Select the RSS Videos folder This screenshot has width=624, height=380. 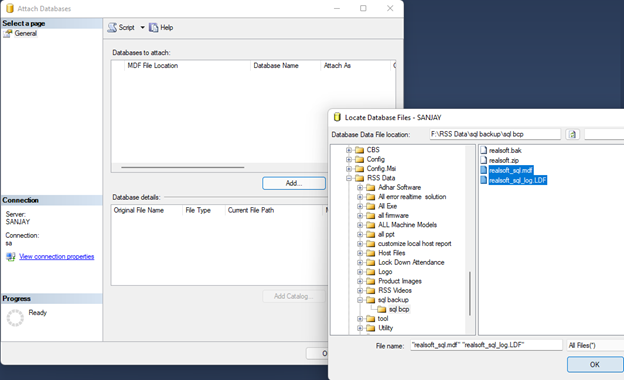[395, 290]
